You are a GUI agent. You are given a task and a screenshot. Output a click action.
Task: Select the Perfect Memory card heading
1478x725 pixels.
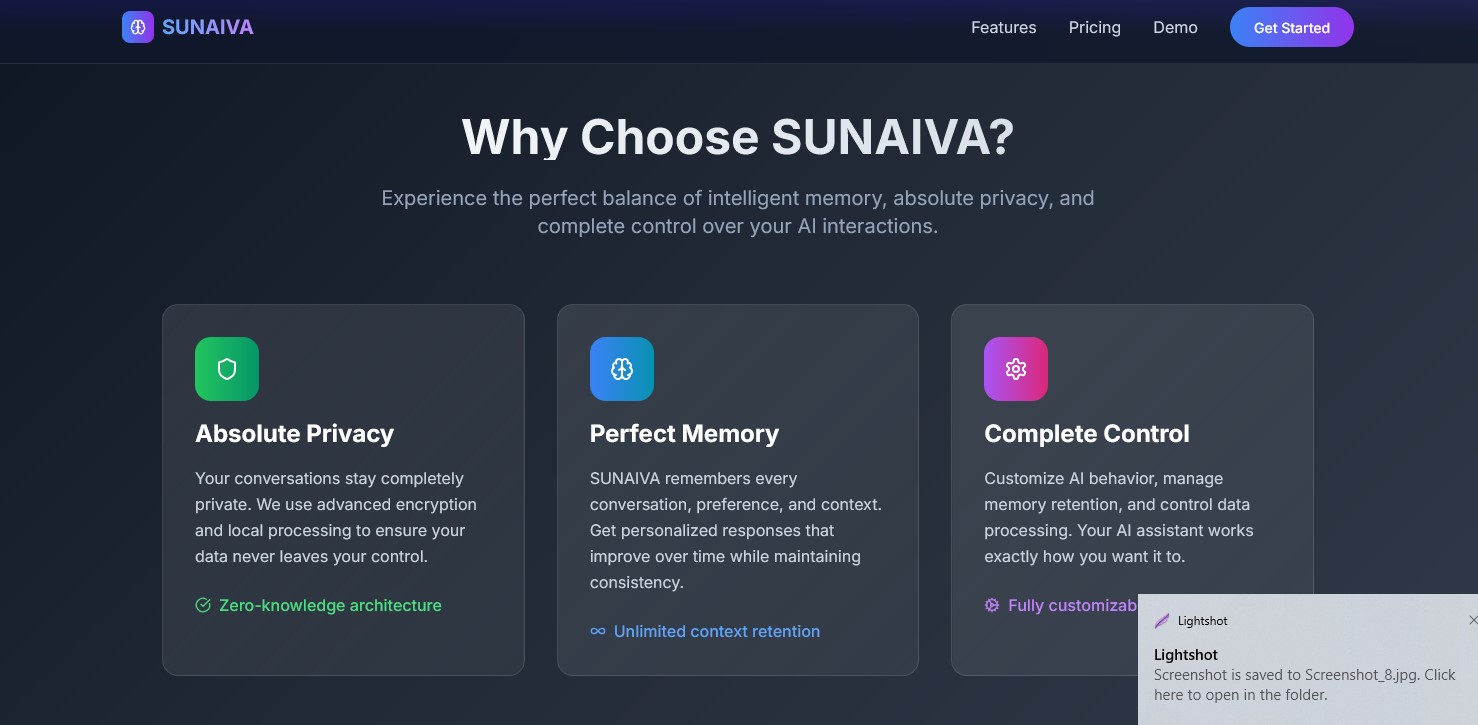click(x=684, y=433)
